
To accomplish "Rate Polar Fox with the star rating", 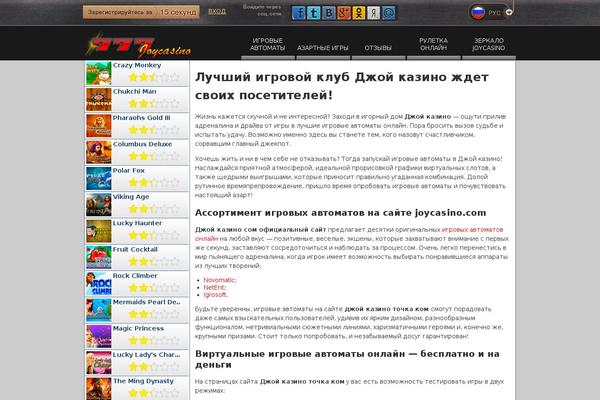I will pyautogui.click(x=154, y=183).
